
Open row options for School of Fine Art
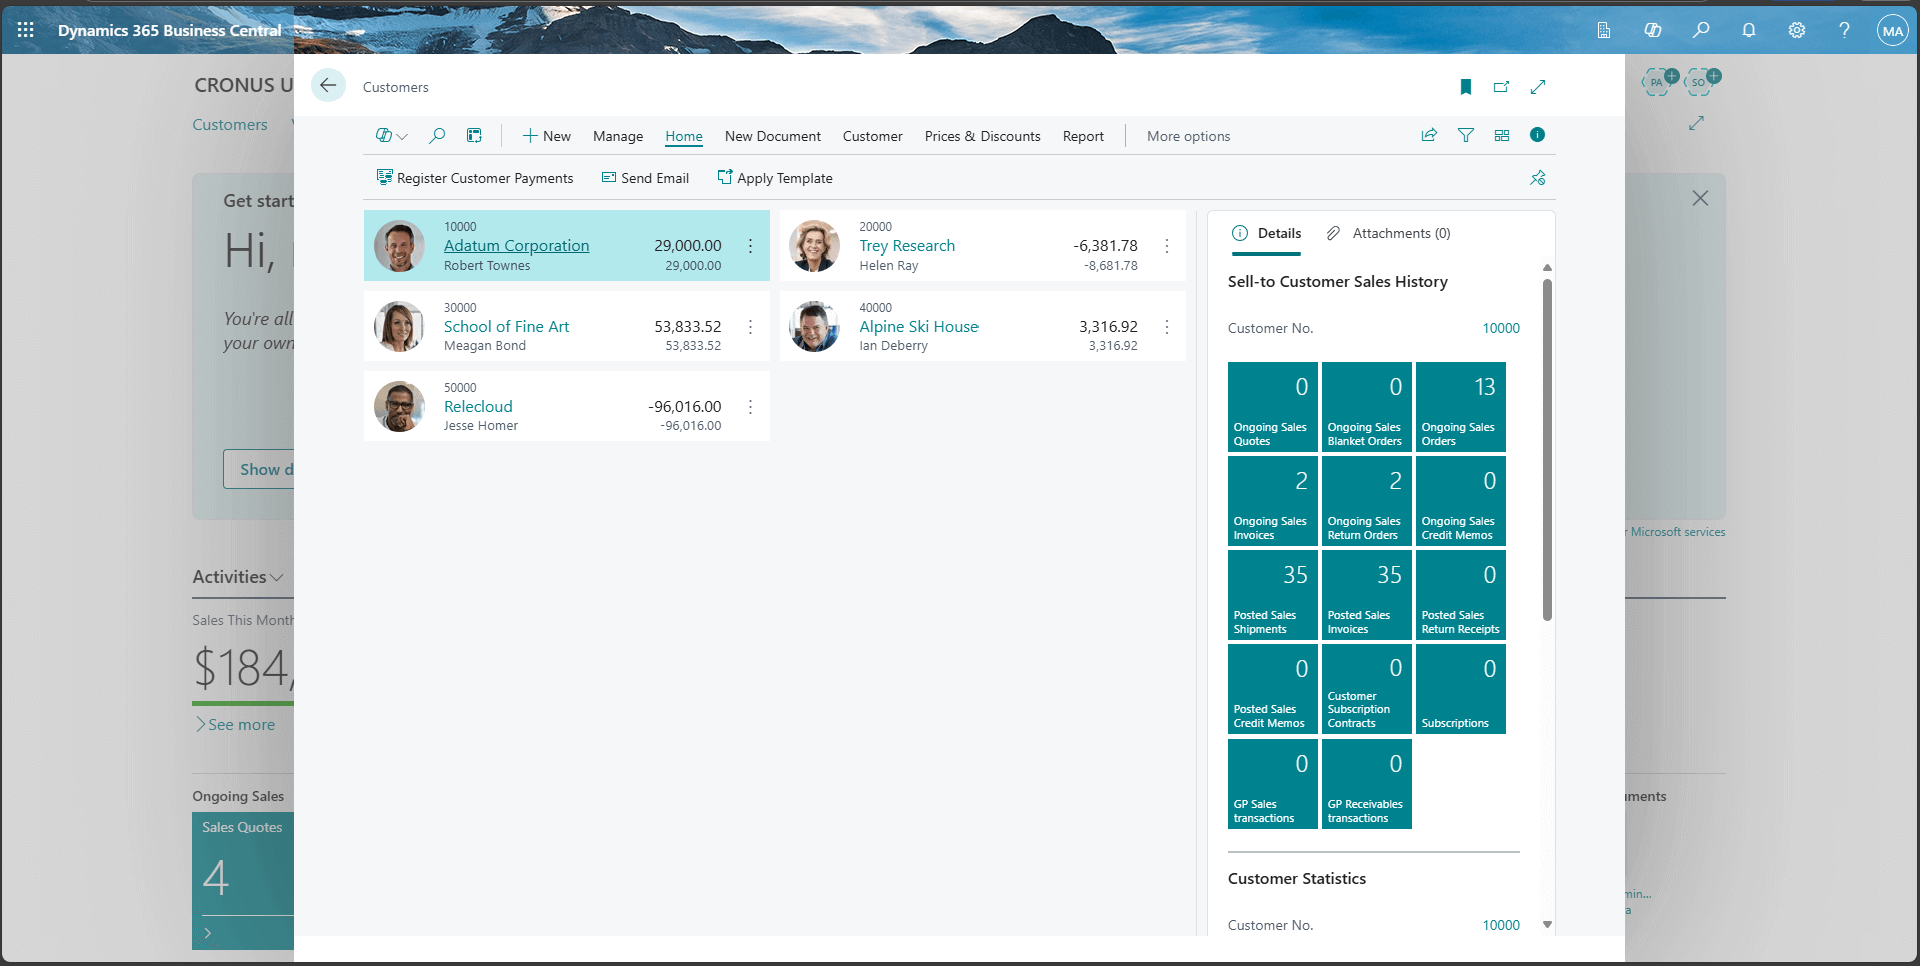coord(751,326)
